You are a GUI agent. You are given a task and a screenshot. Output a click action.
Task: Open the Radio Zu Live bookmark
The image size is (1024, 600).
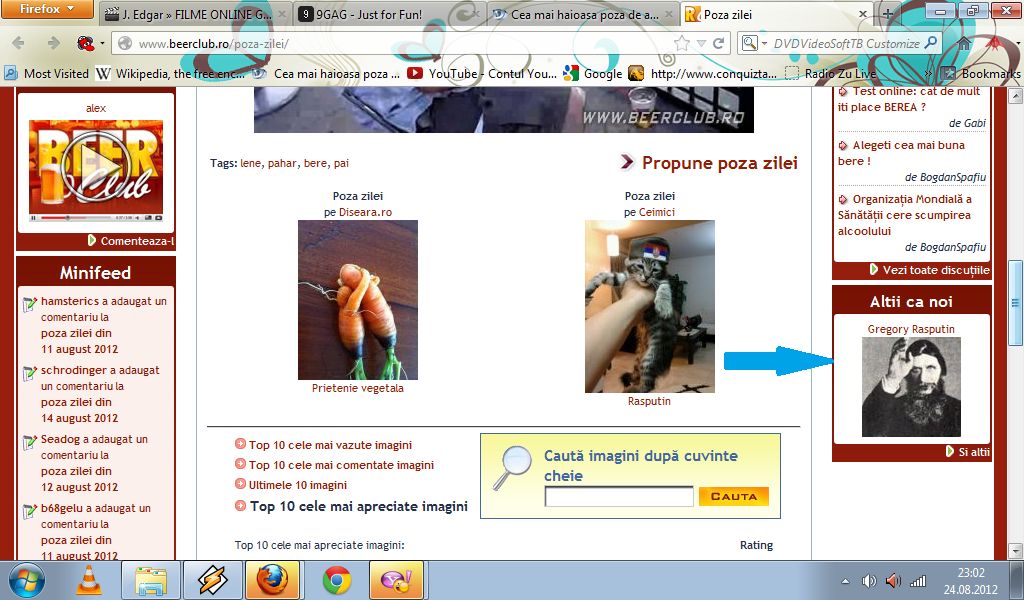tap(830, 73)
